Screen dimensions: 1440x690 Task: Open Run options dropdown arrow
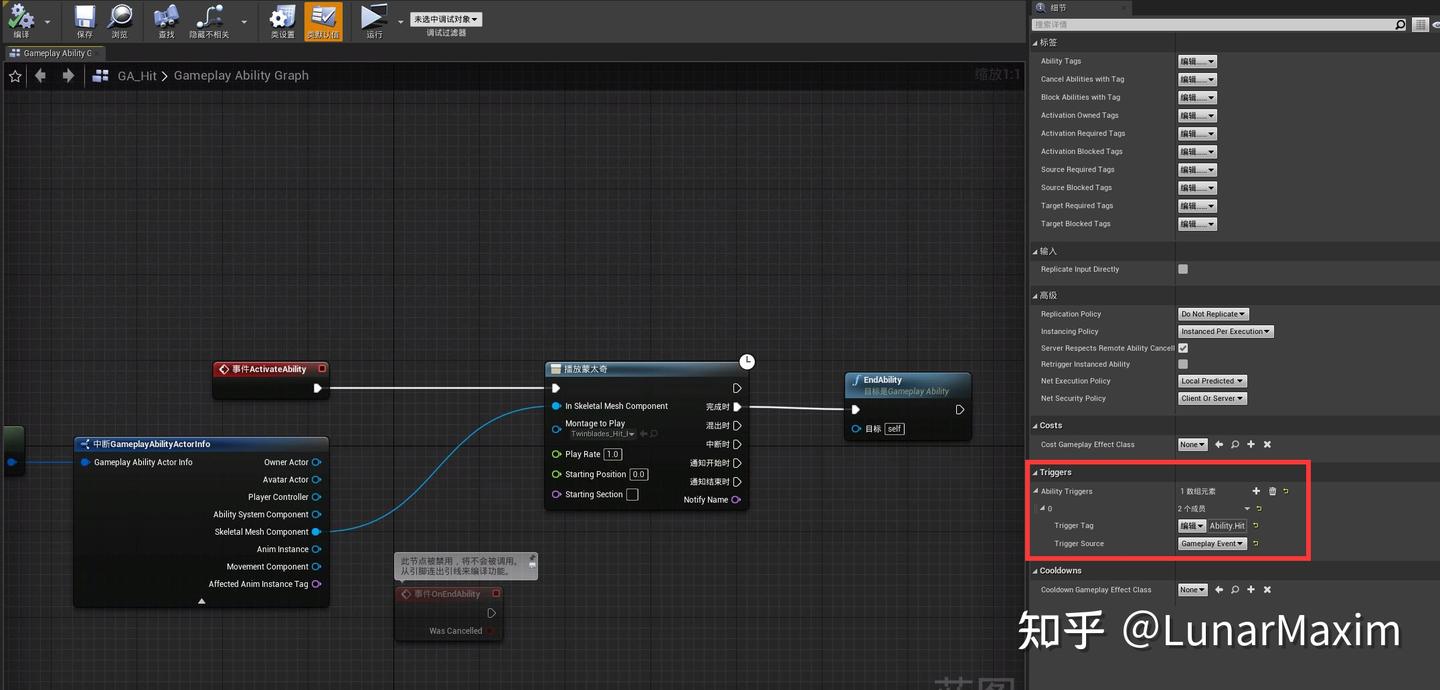click(401, 22)
